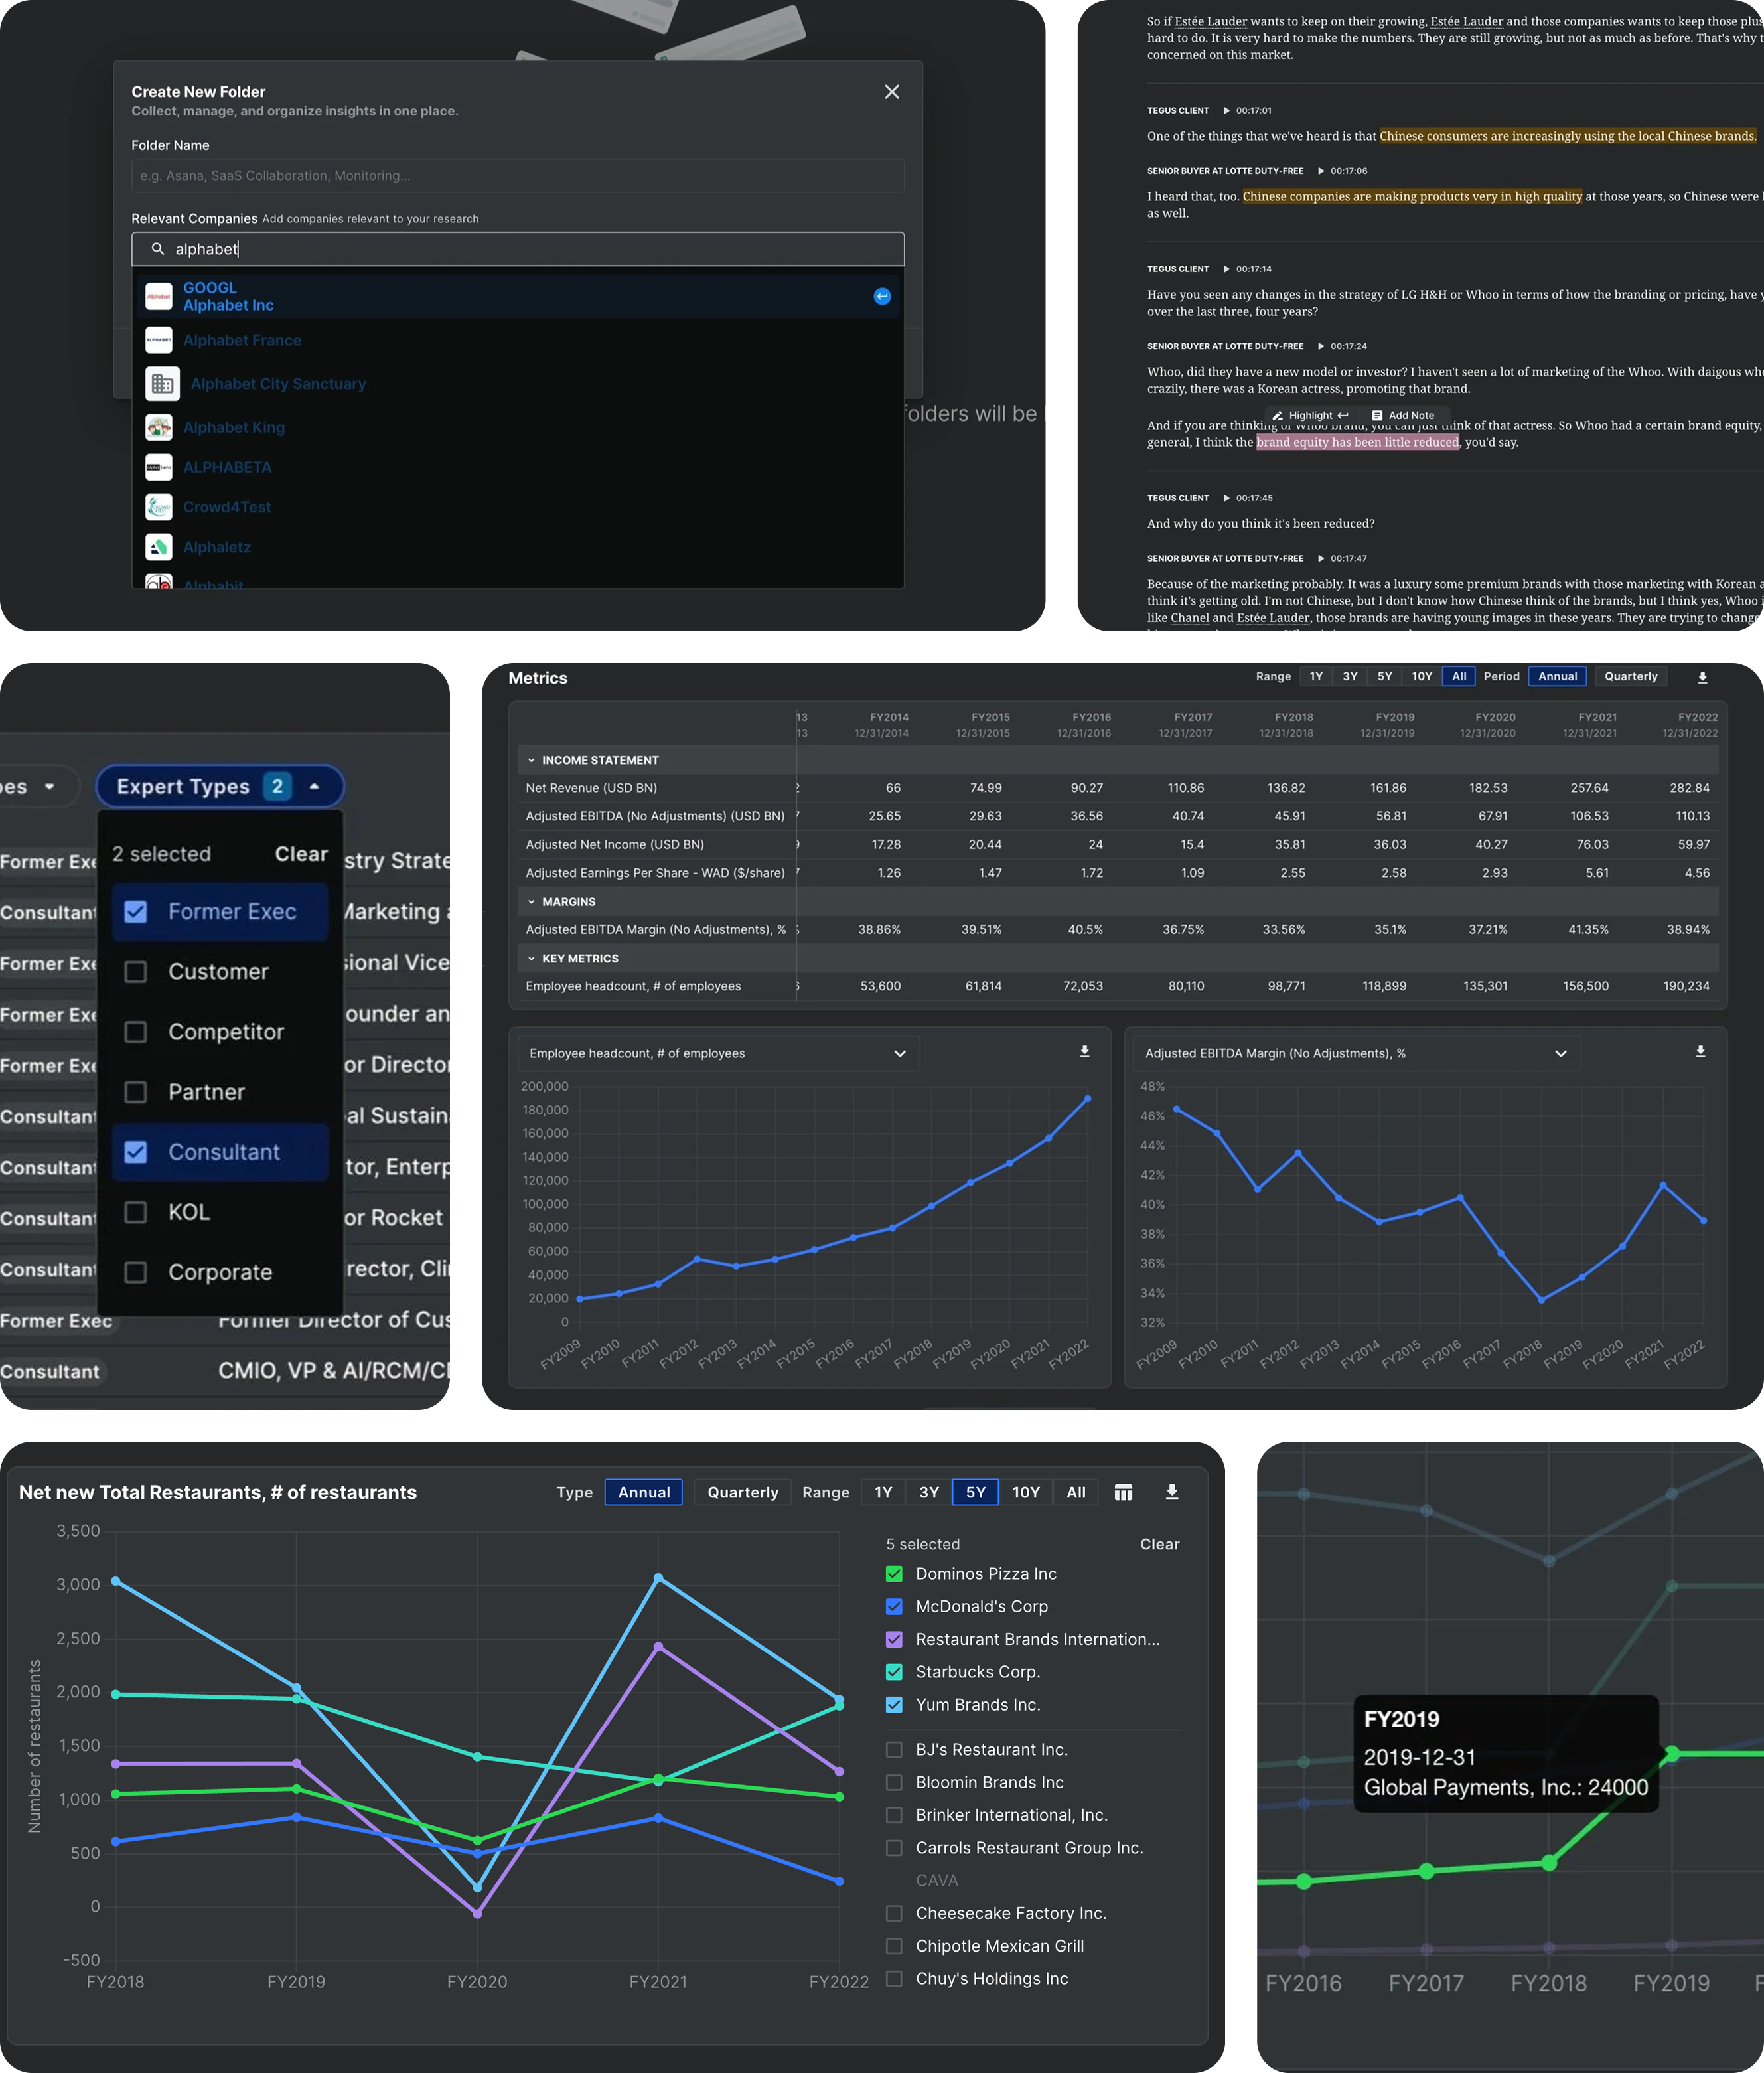Click the table view icon in restaurants chart

(x=1123, y=1492)
